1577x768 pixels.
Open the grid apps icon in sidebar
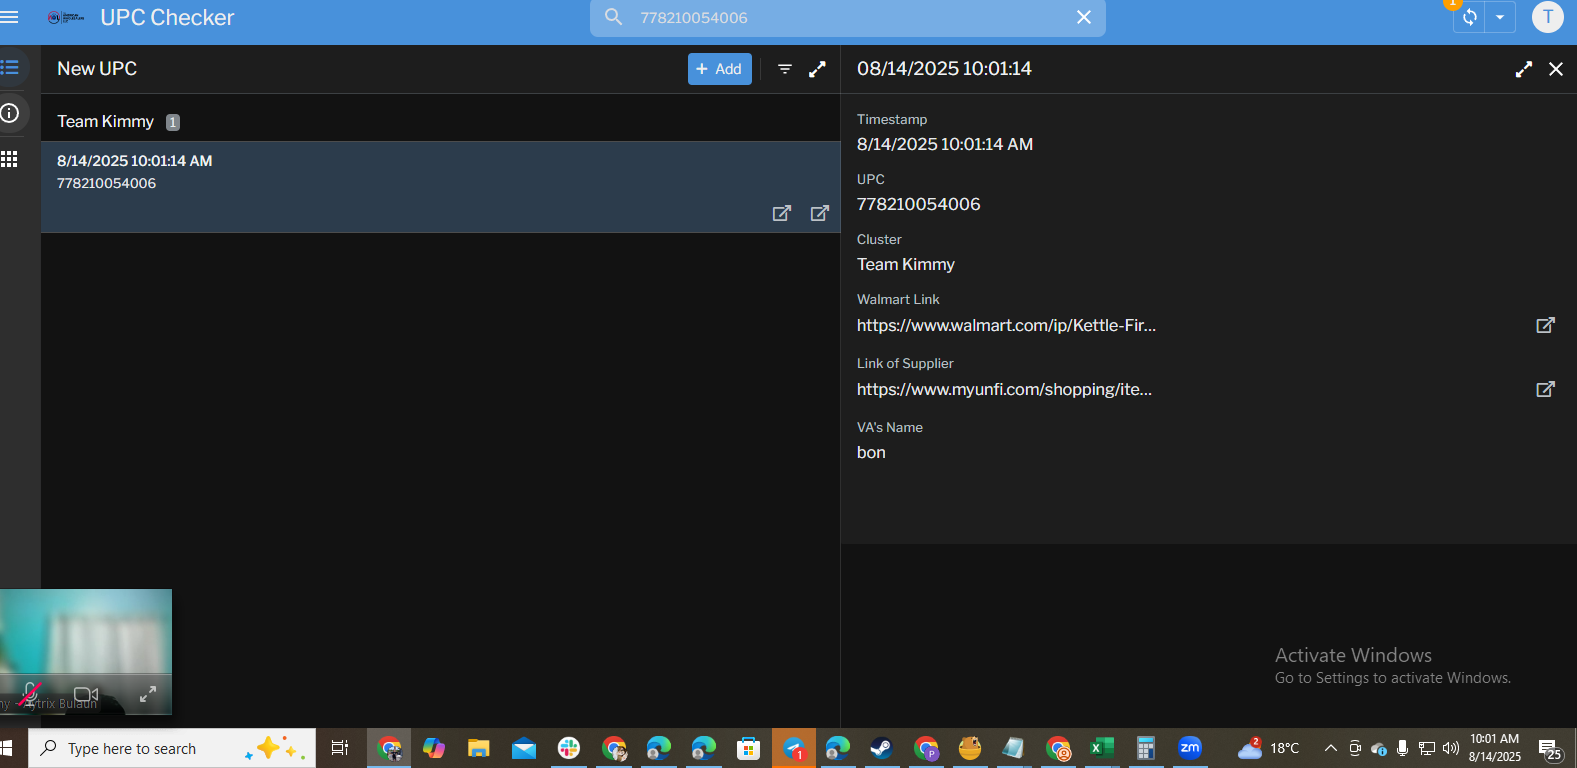click(10, 159)
